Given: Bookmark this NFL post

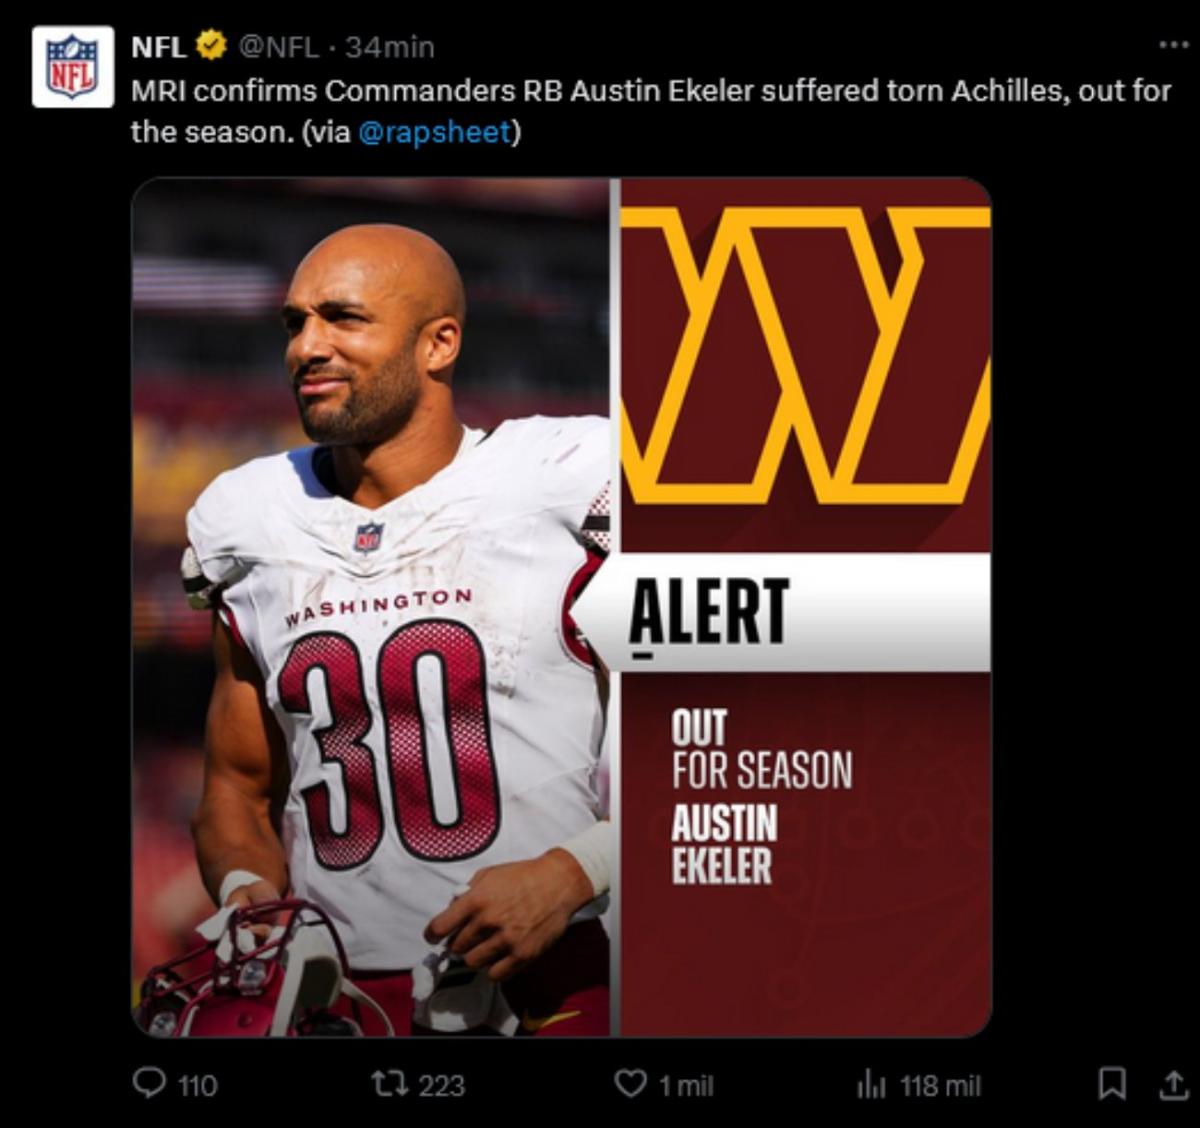Looking at the screenshot, I should coord(1112,1084).
